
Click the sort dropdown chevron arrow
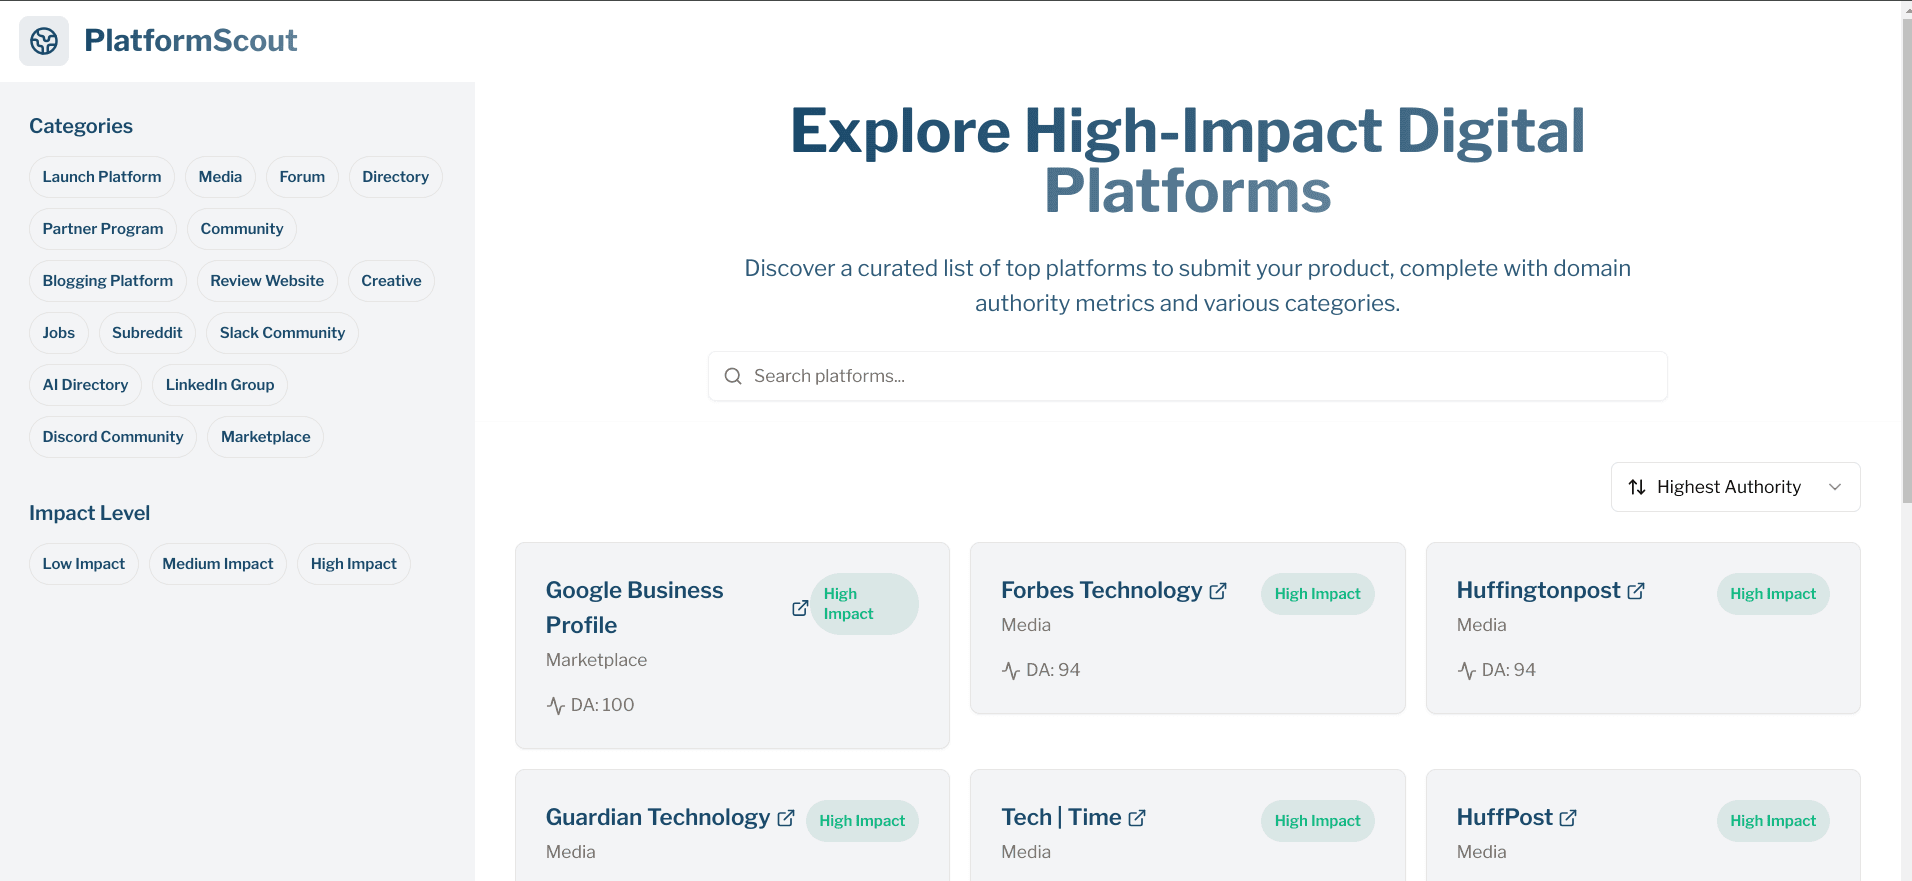tap(1835, 487)
